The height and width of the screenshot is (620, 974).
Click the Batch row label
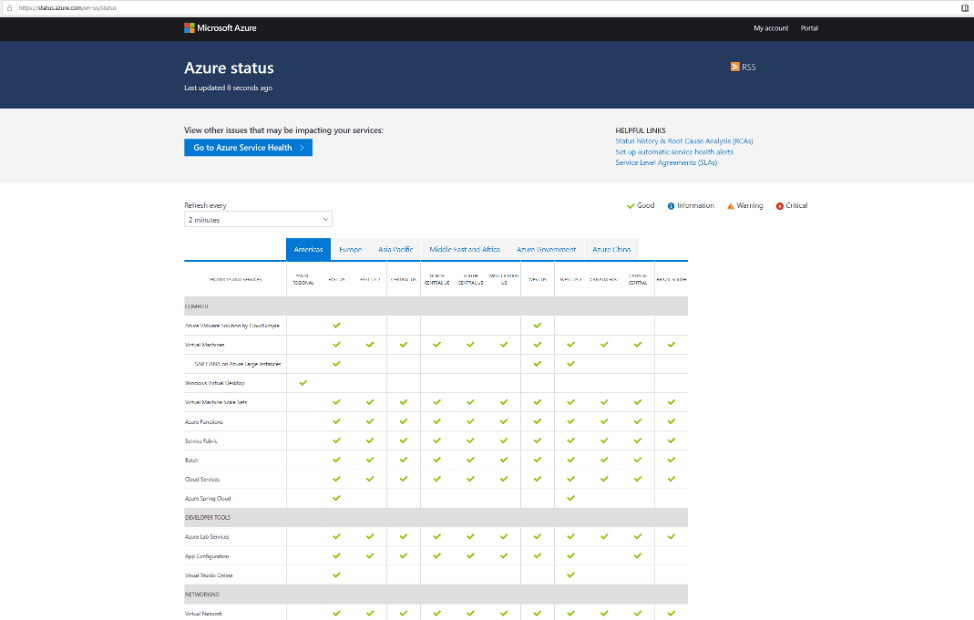tap(191, 460)
